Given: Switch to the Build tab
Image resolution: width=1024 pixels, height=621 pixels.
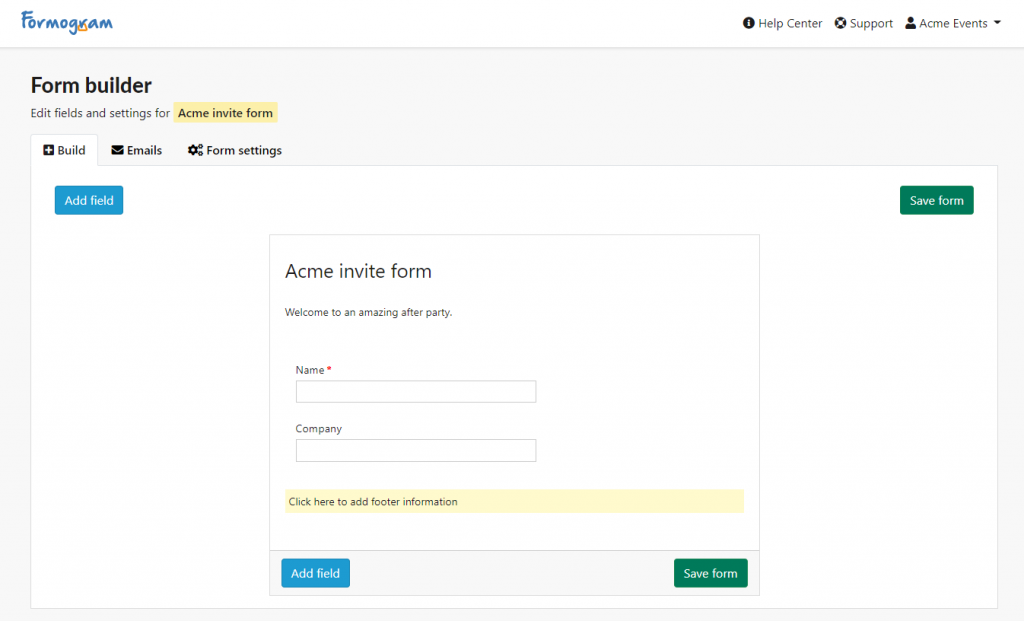Looking at the screenshot, I should point(64,150).
